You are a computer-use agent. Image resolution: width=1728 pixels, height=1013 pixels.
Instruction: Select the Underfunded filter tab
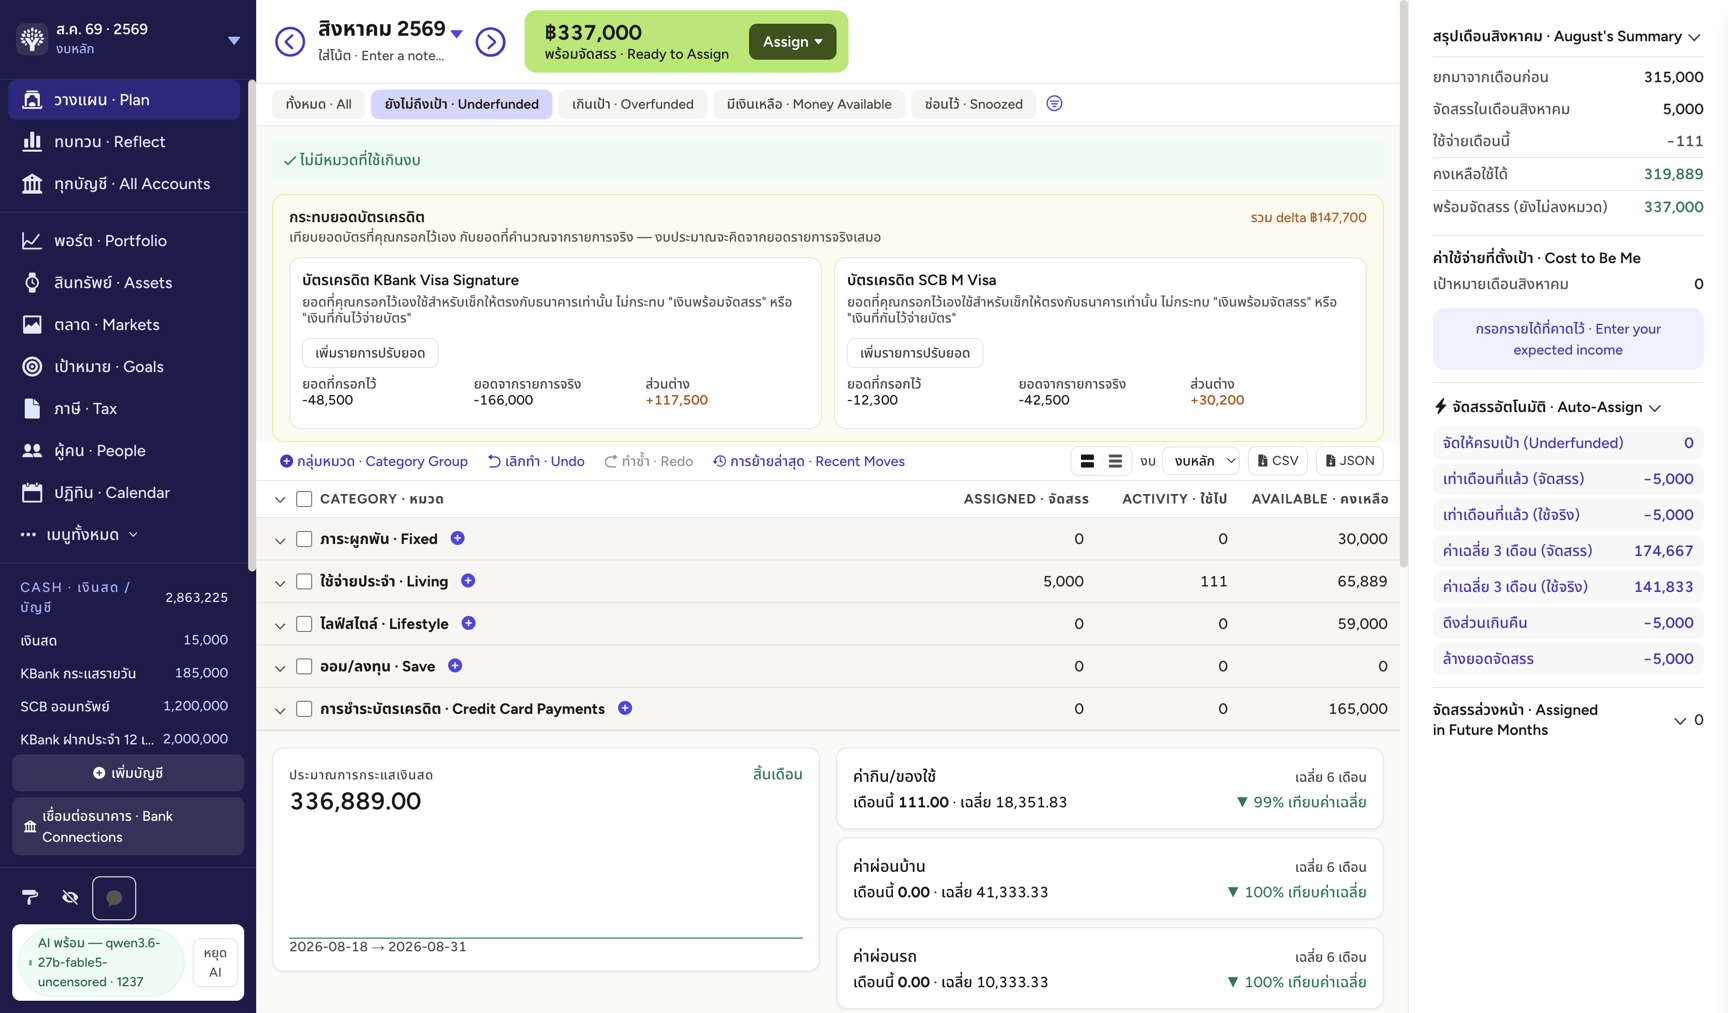coord(461,104)
